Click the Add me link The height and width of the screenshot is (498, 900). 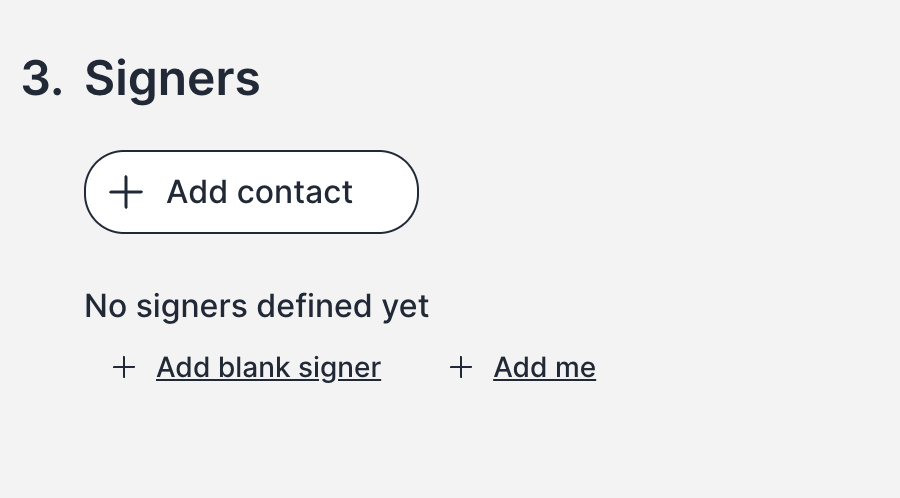click(x=544, y=368)
